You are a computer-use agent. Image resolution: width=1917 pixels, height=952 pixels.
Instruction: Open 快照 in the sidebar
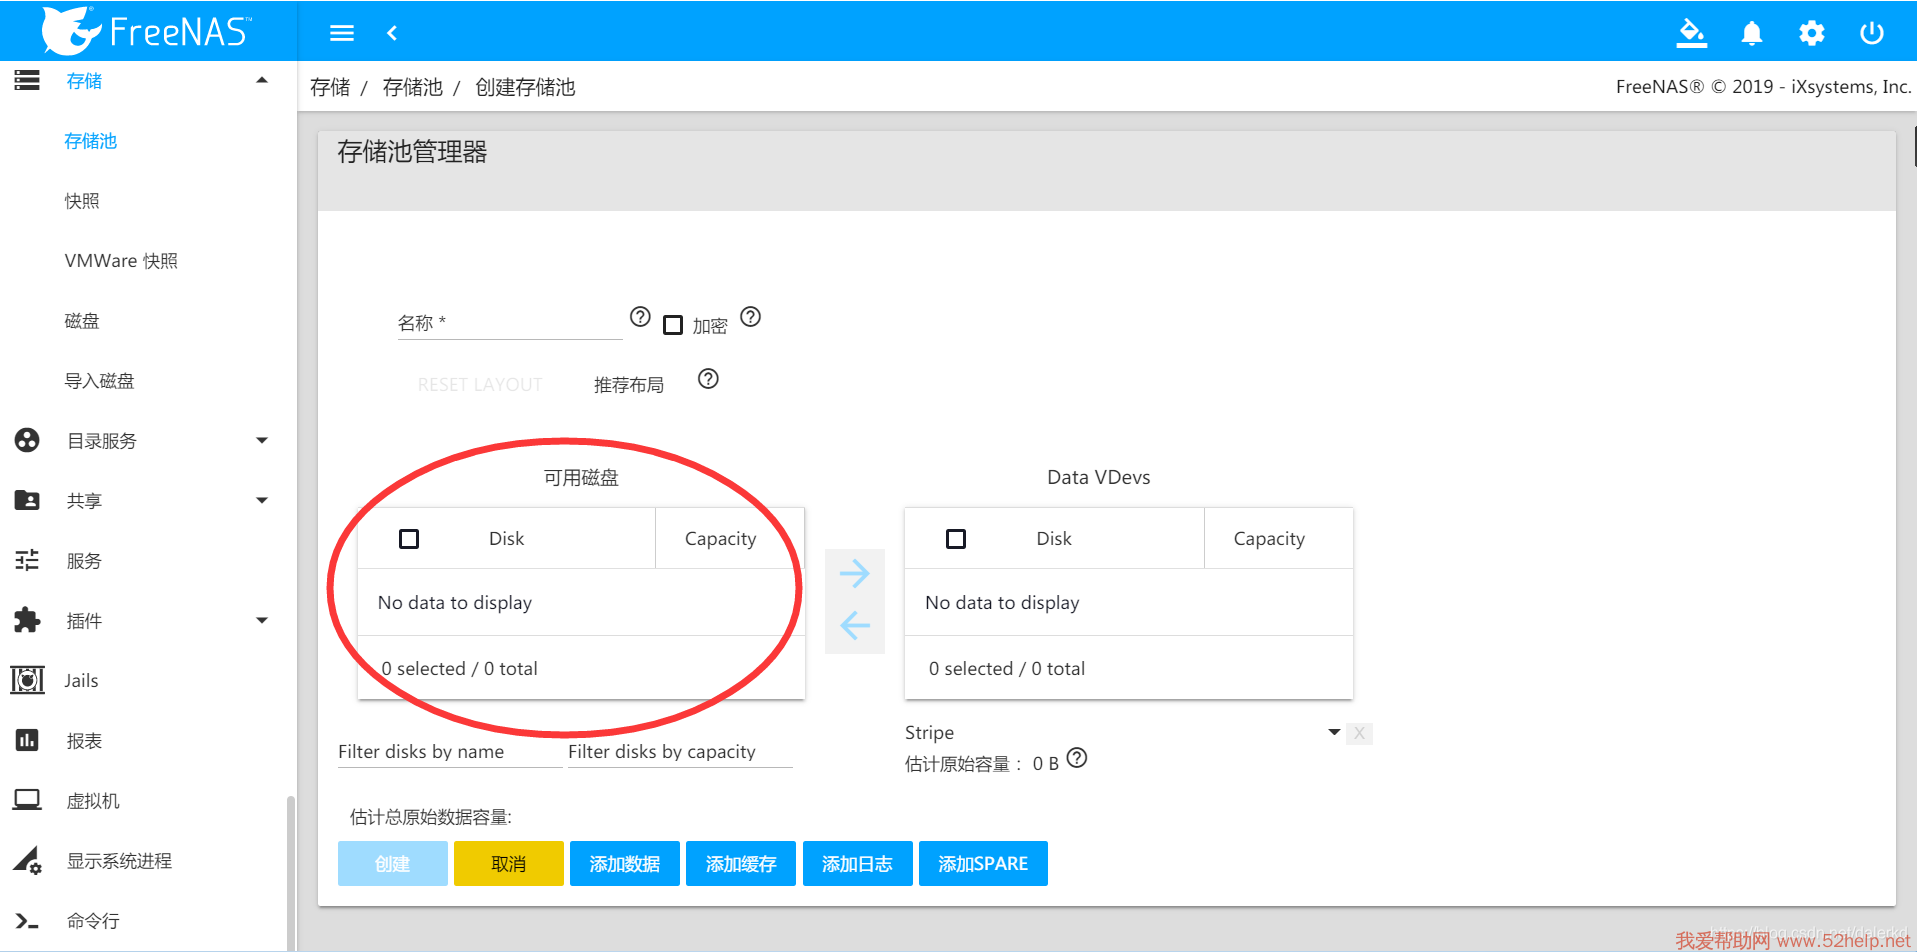coord(82,201)
